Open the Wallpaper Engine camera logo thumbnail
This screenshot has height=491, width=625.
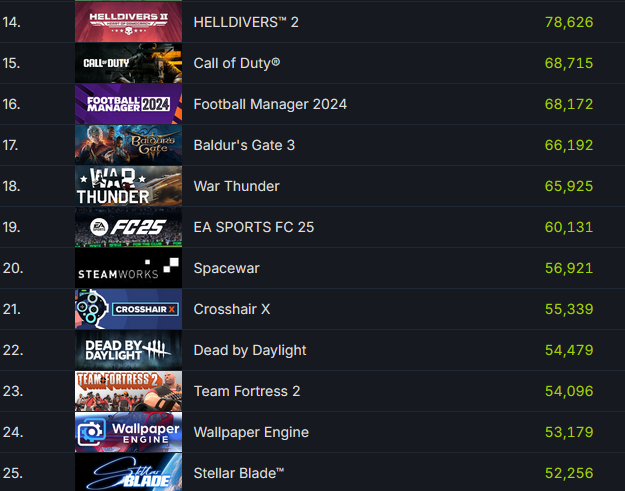pos(128,432)
